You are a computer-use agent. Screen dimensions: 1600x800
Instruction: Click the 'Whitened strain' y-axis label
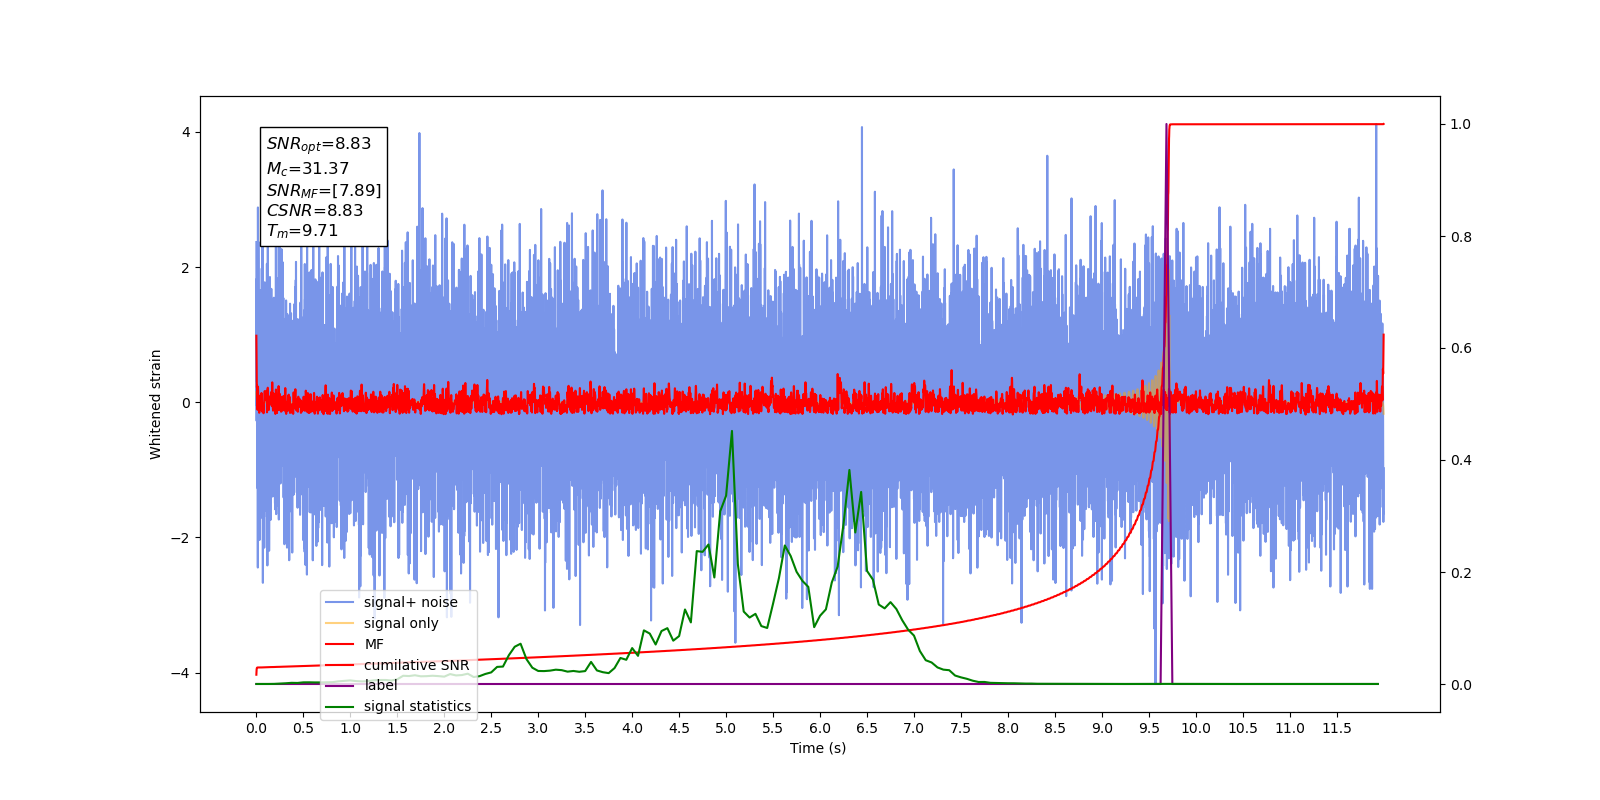[x=155, y=404]
